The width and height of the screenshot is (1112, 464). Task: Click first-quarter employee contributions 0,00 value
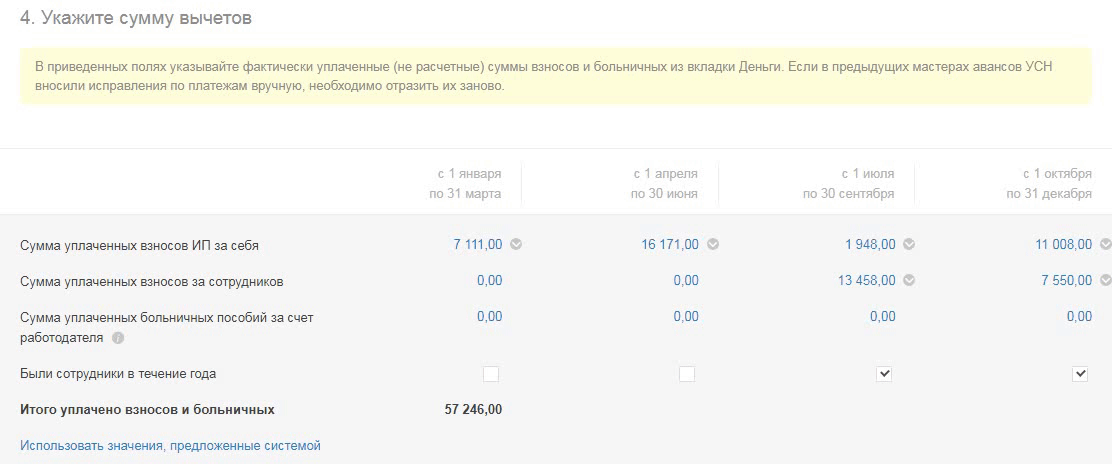[x=489, y=281]
